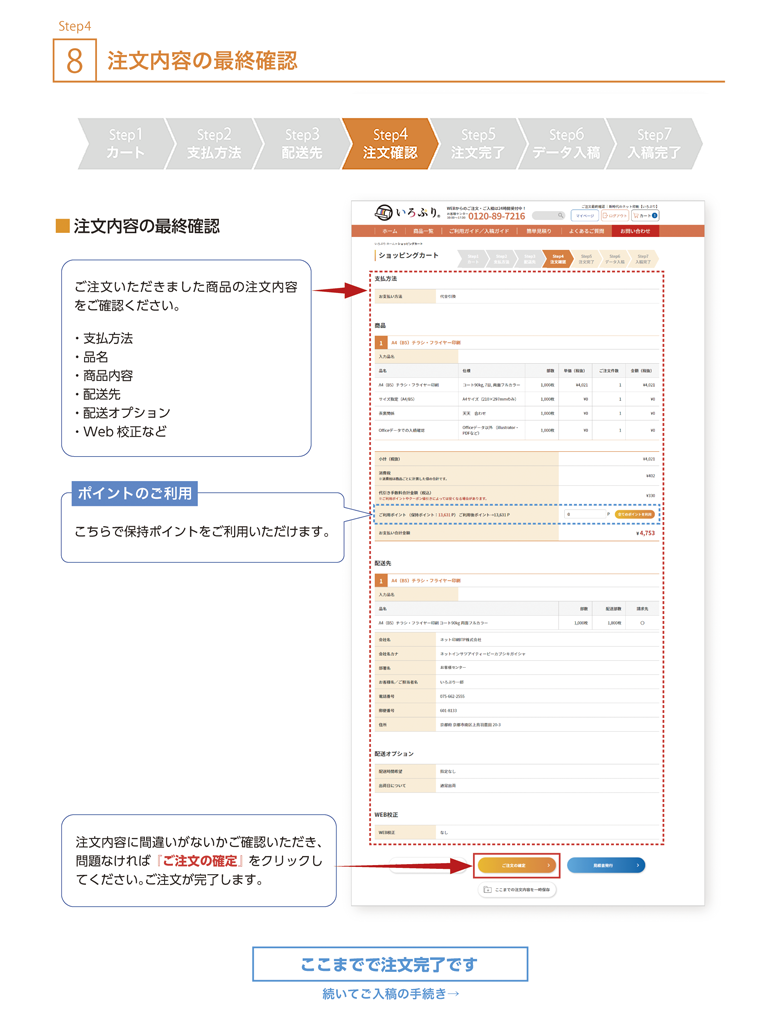Viewport: 780px width, 1022px height.
Task: Click the WEB校正 section heading in cart page
Action: pyautogui.click(x=386, y=815)
